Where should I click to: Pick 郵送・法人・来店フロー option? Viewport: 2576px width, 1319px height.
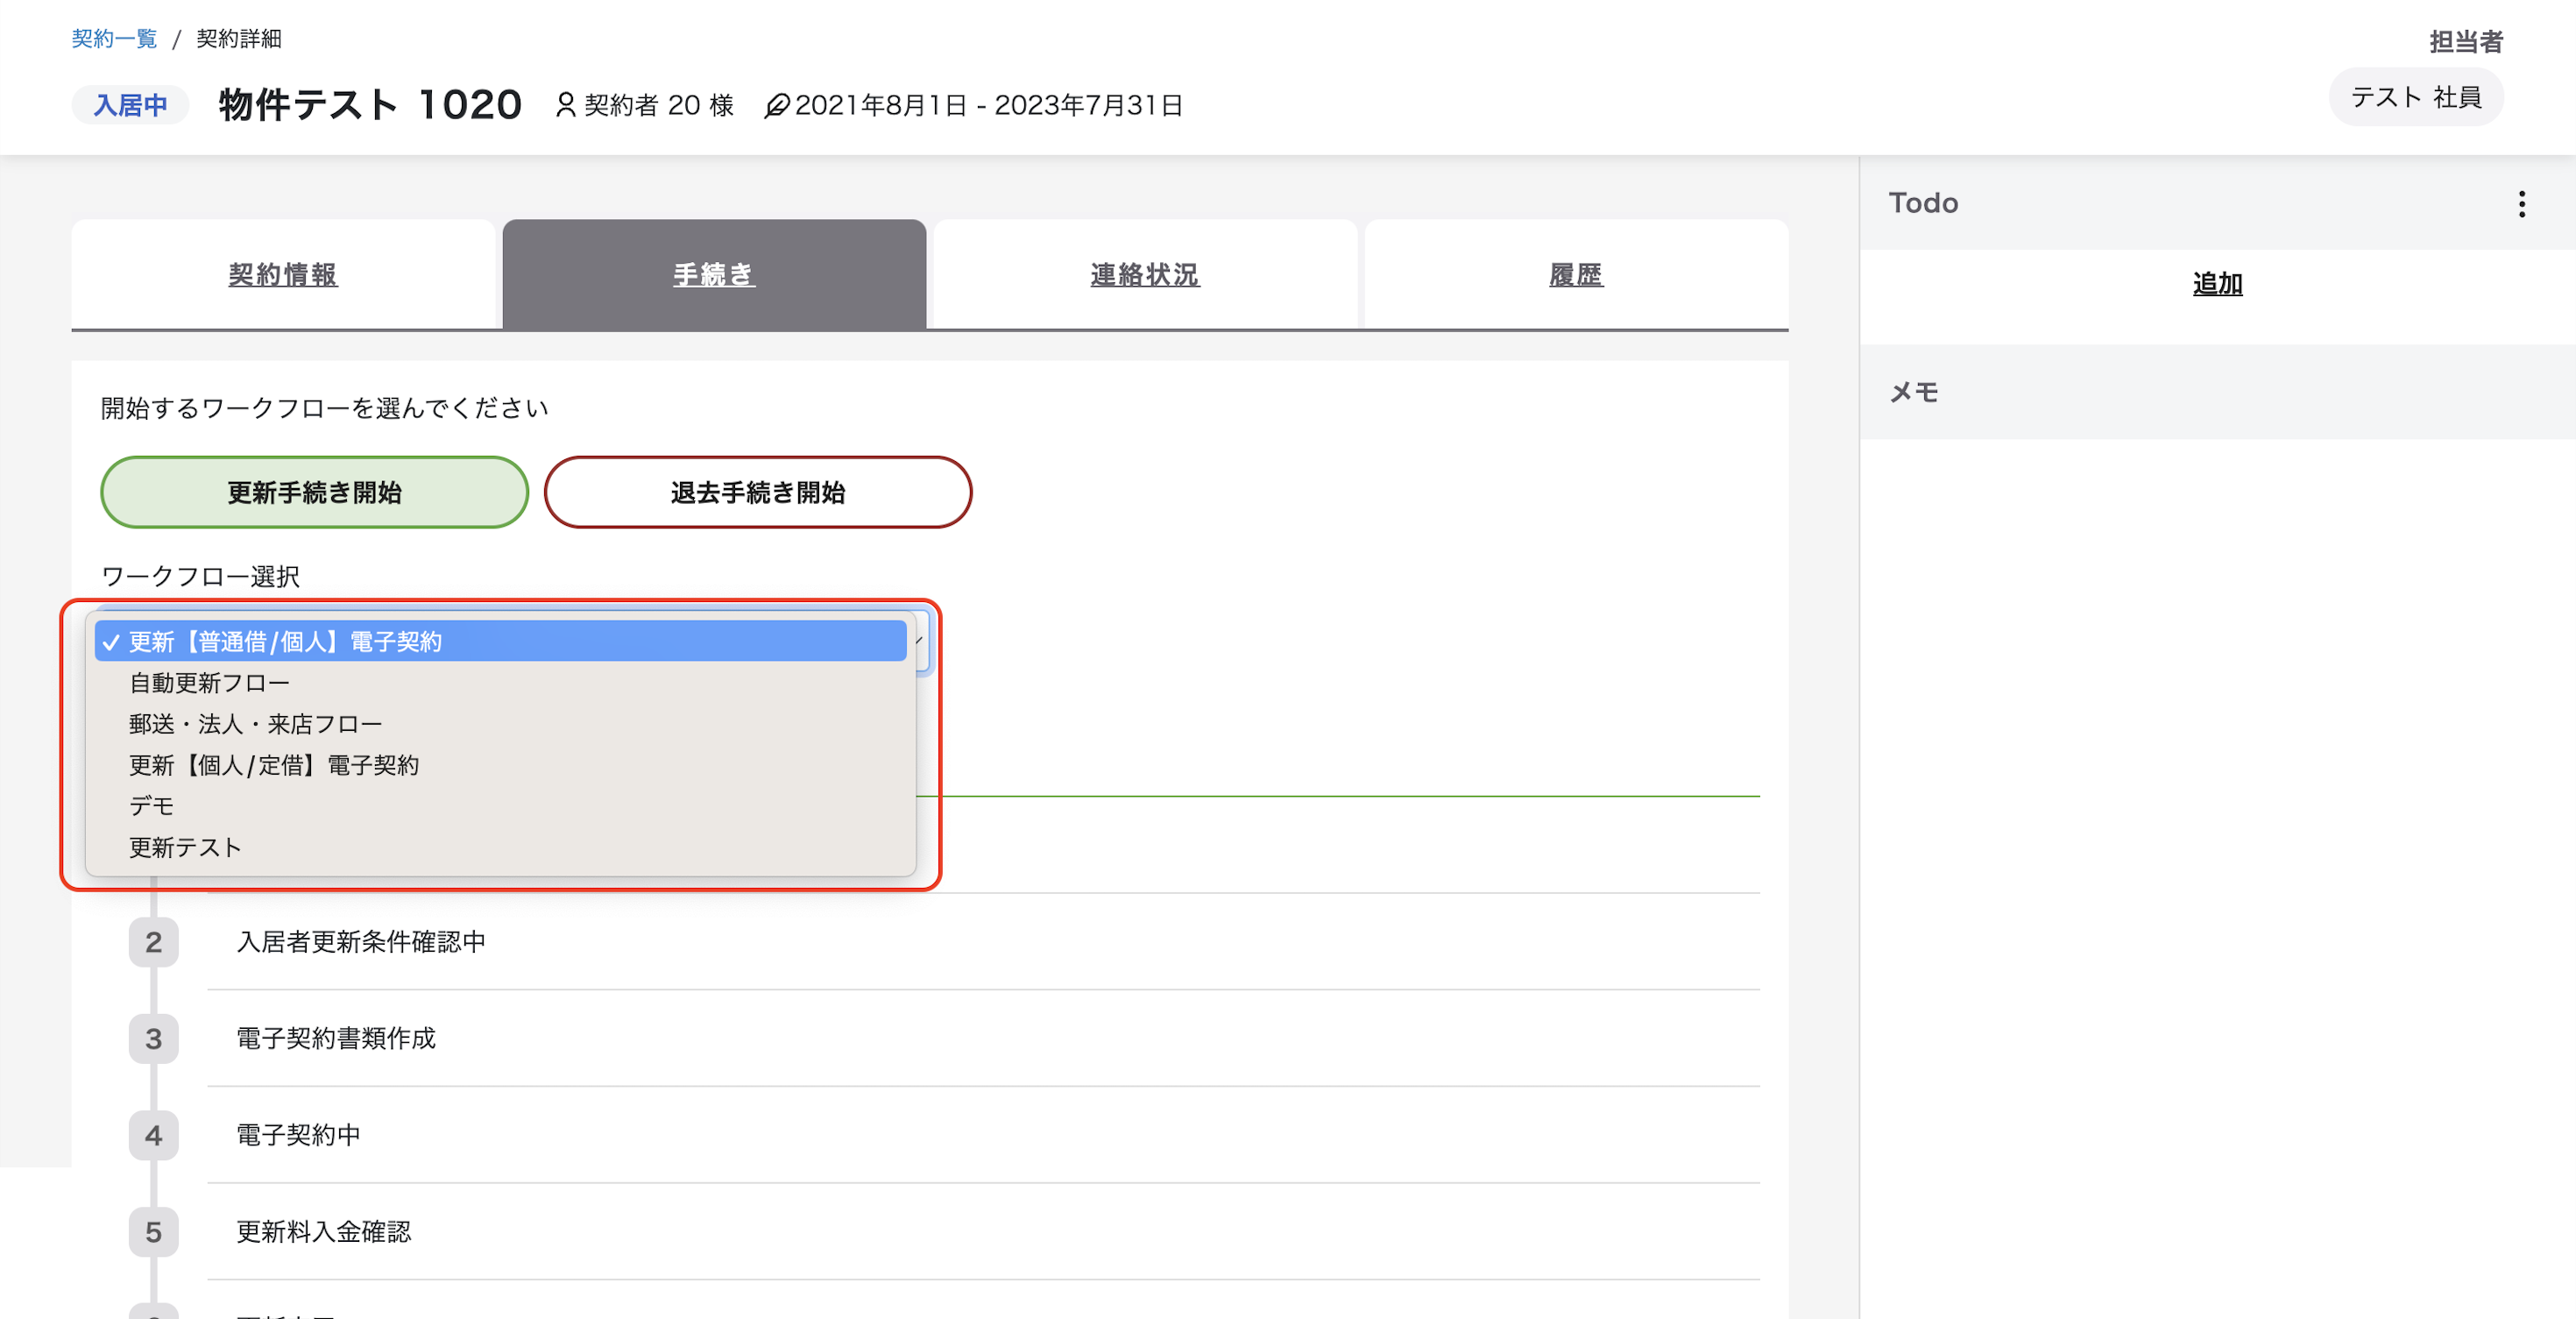pyautogui.click(x=500, y=724)
